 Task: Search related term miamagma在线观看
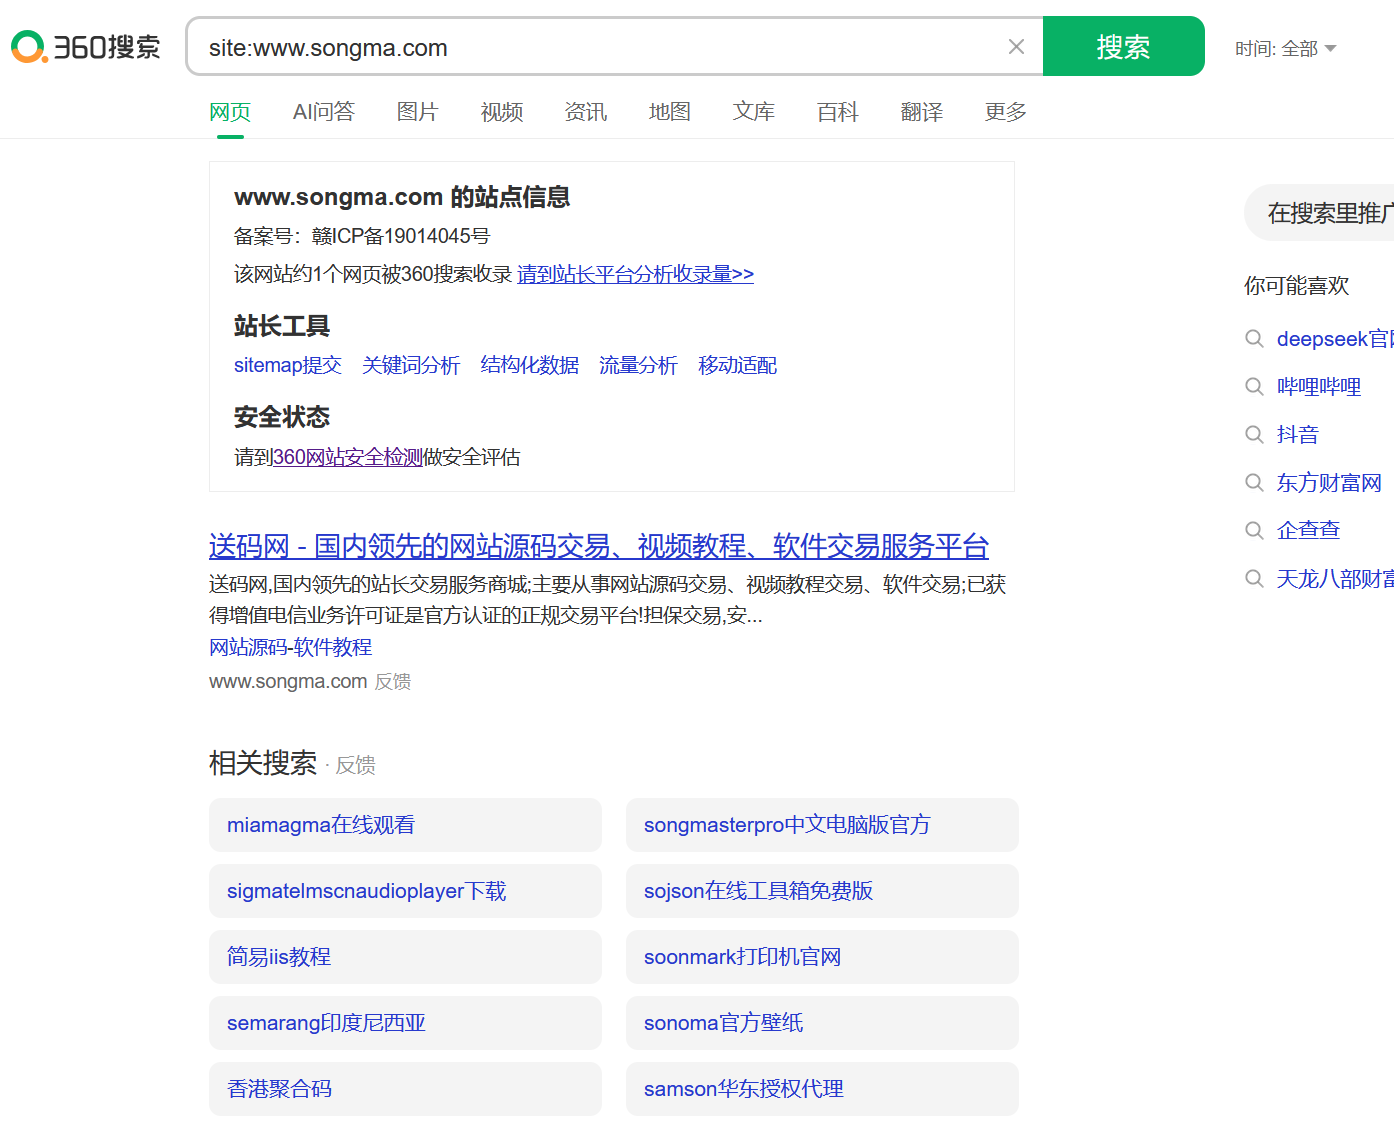point(405,825)
